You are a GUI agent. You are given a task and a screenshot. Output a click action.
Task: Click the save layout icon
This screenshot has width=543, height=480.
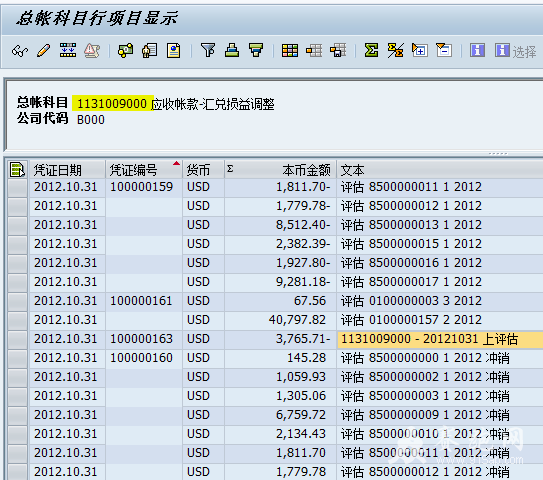tap(338, 51)
